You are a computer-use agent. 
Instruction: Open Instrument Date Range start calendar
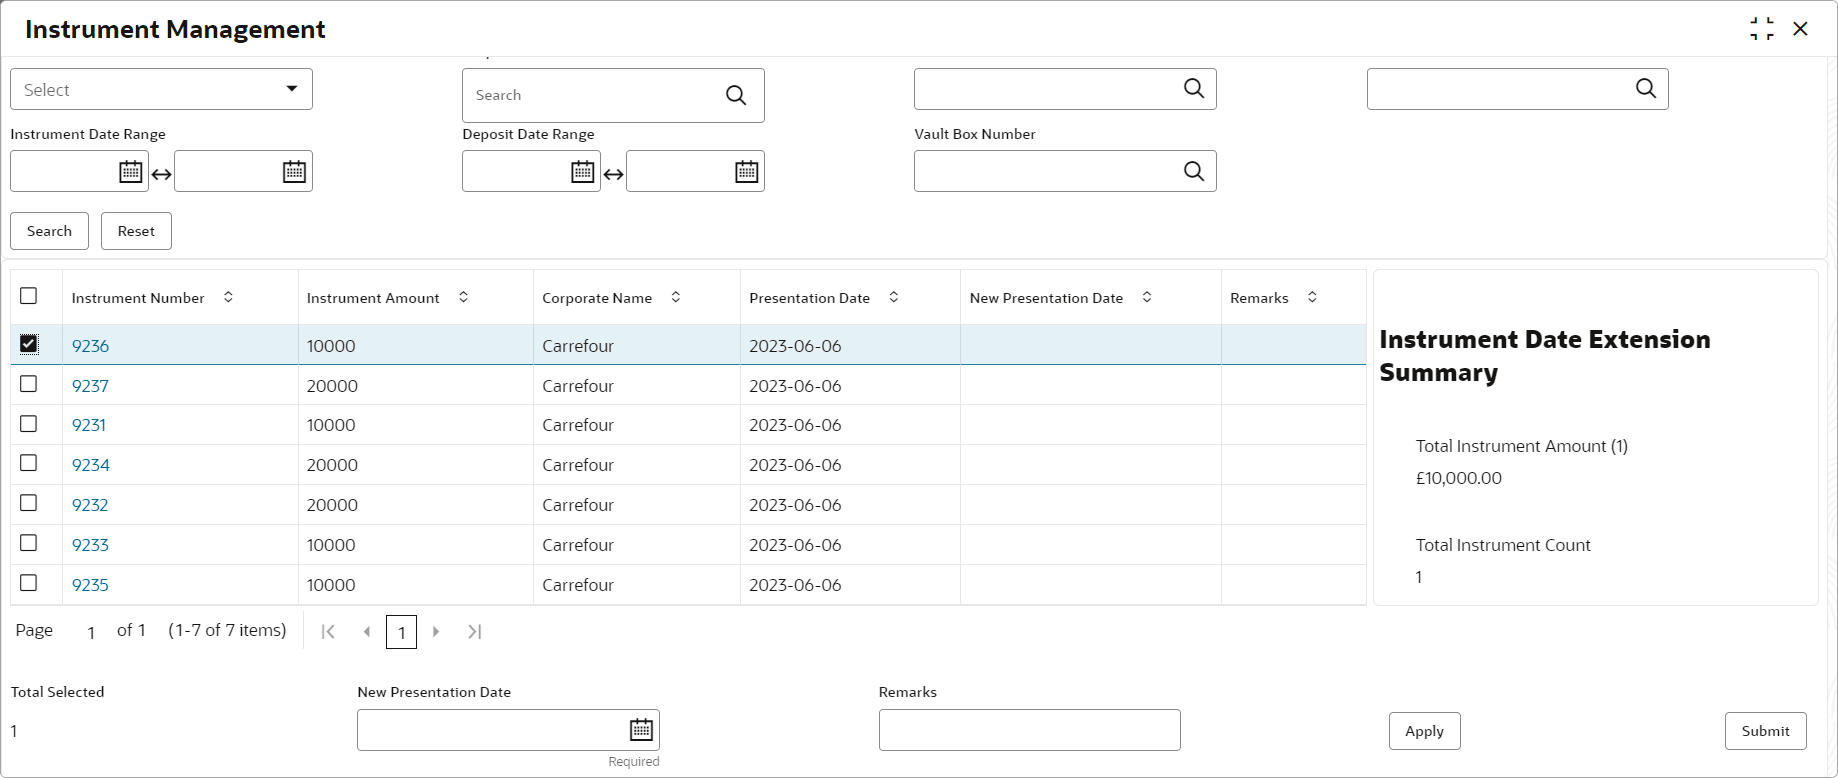pyautogui.click(x=131, y=172)
